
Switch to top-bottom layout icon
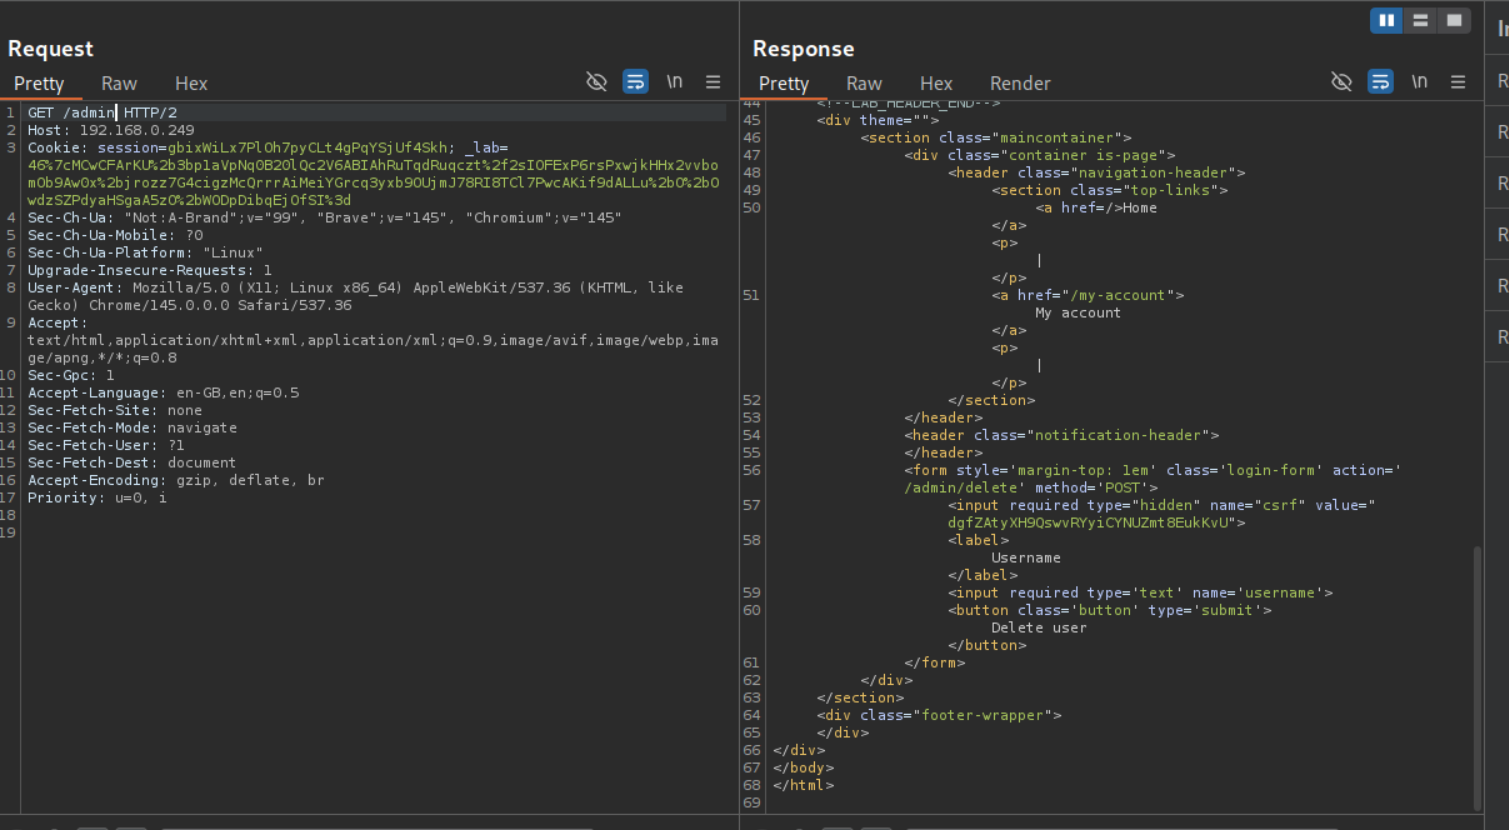pyautogui.click(x=1420, y=20)
